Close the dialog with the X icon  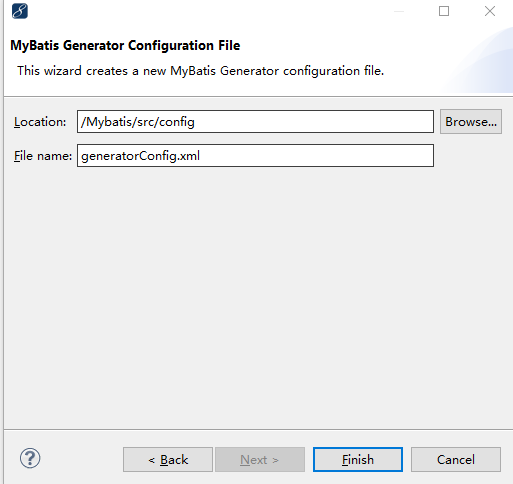click(490, 11)
